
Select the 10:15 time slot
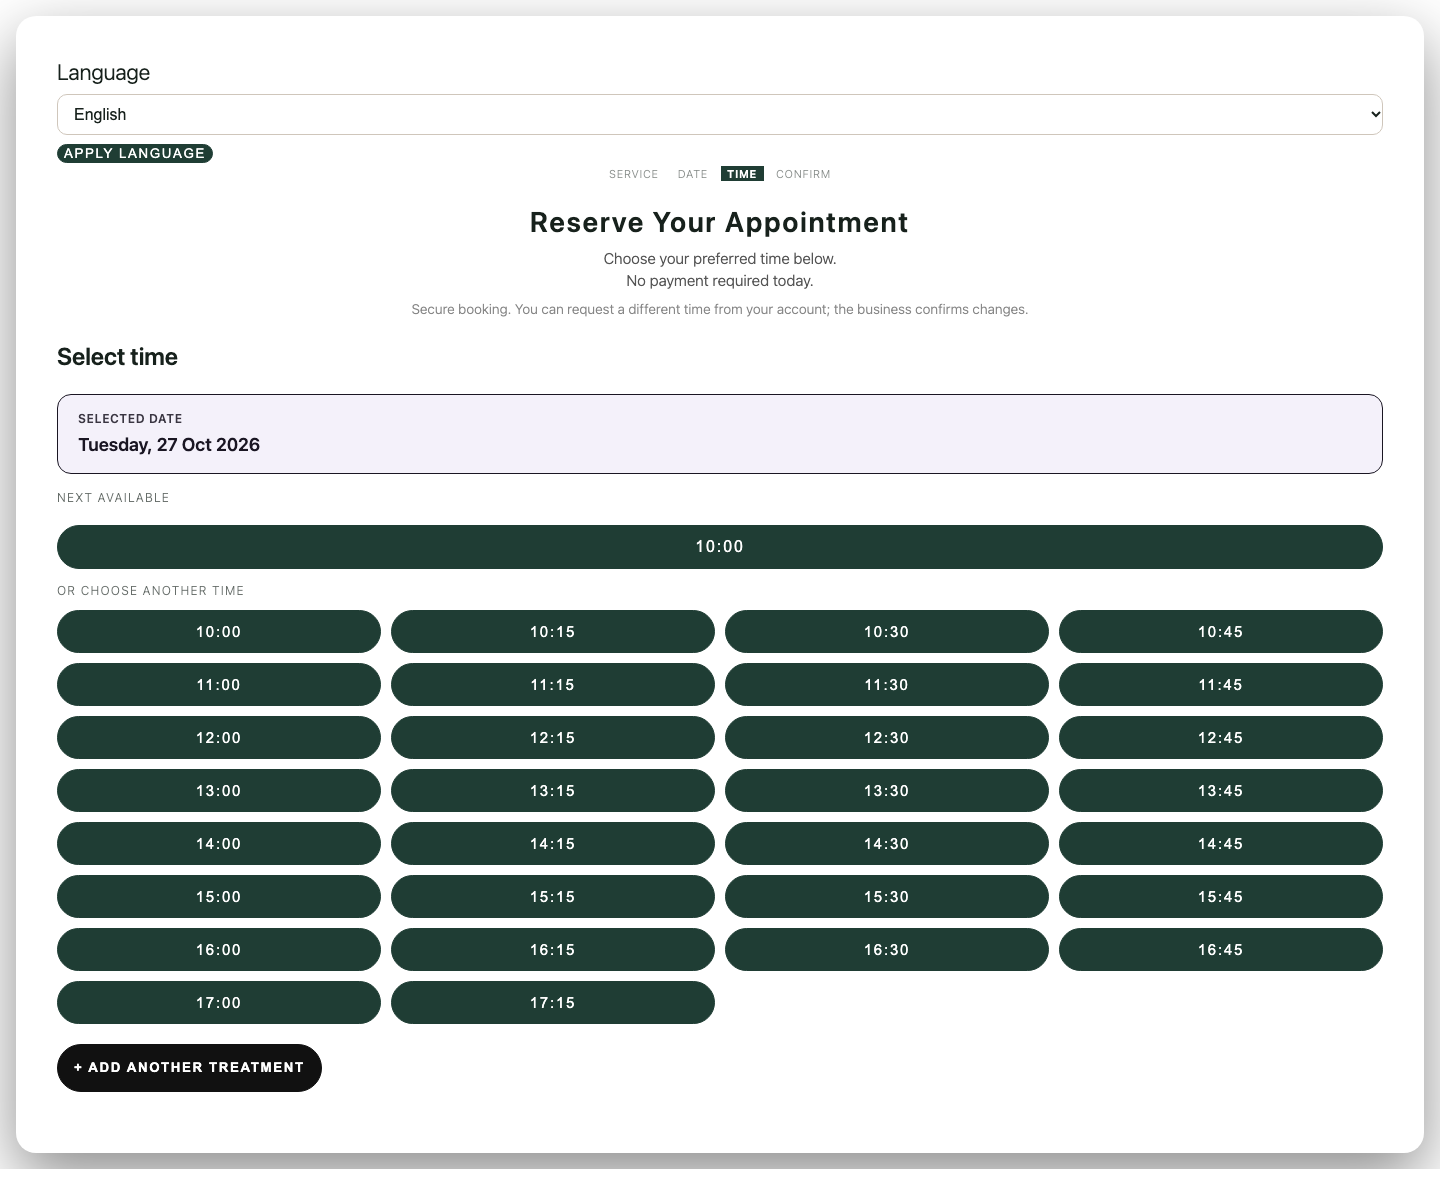(x=553, y=632)
